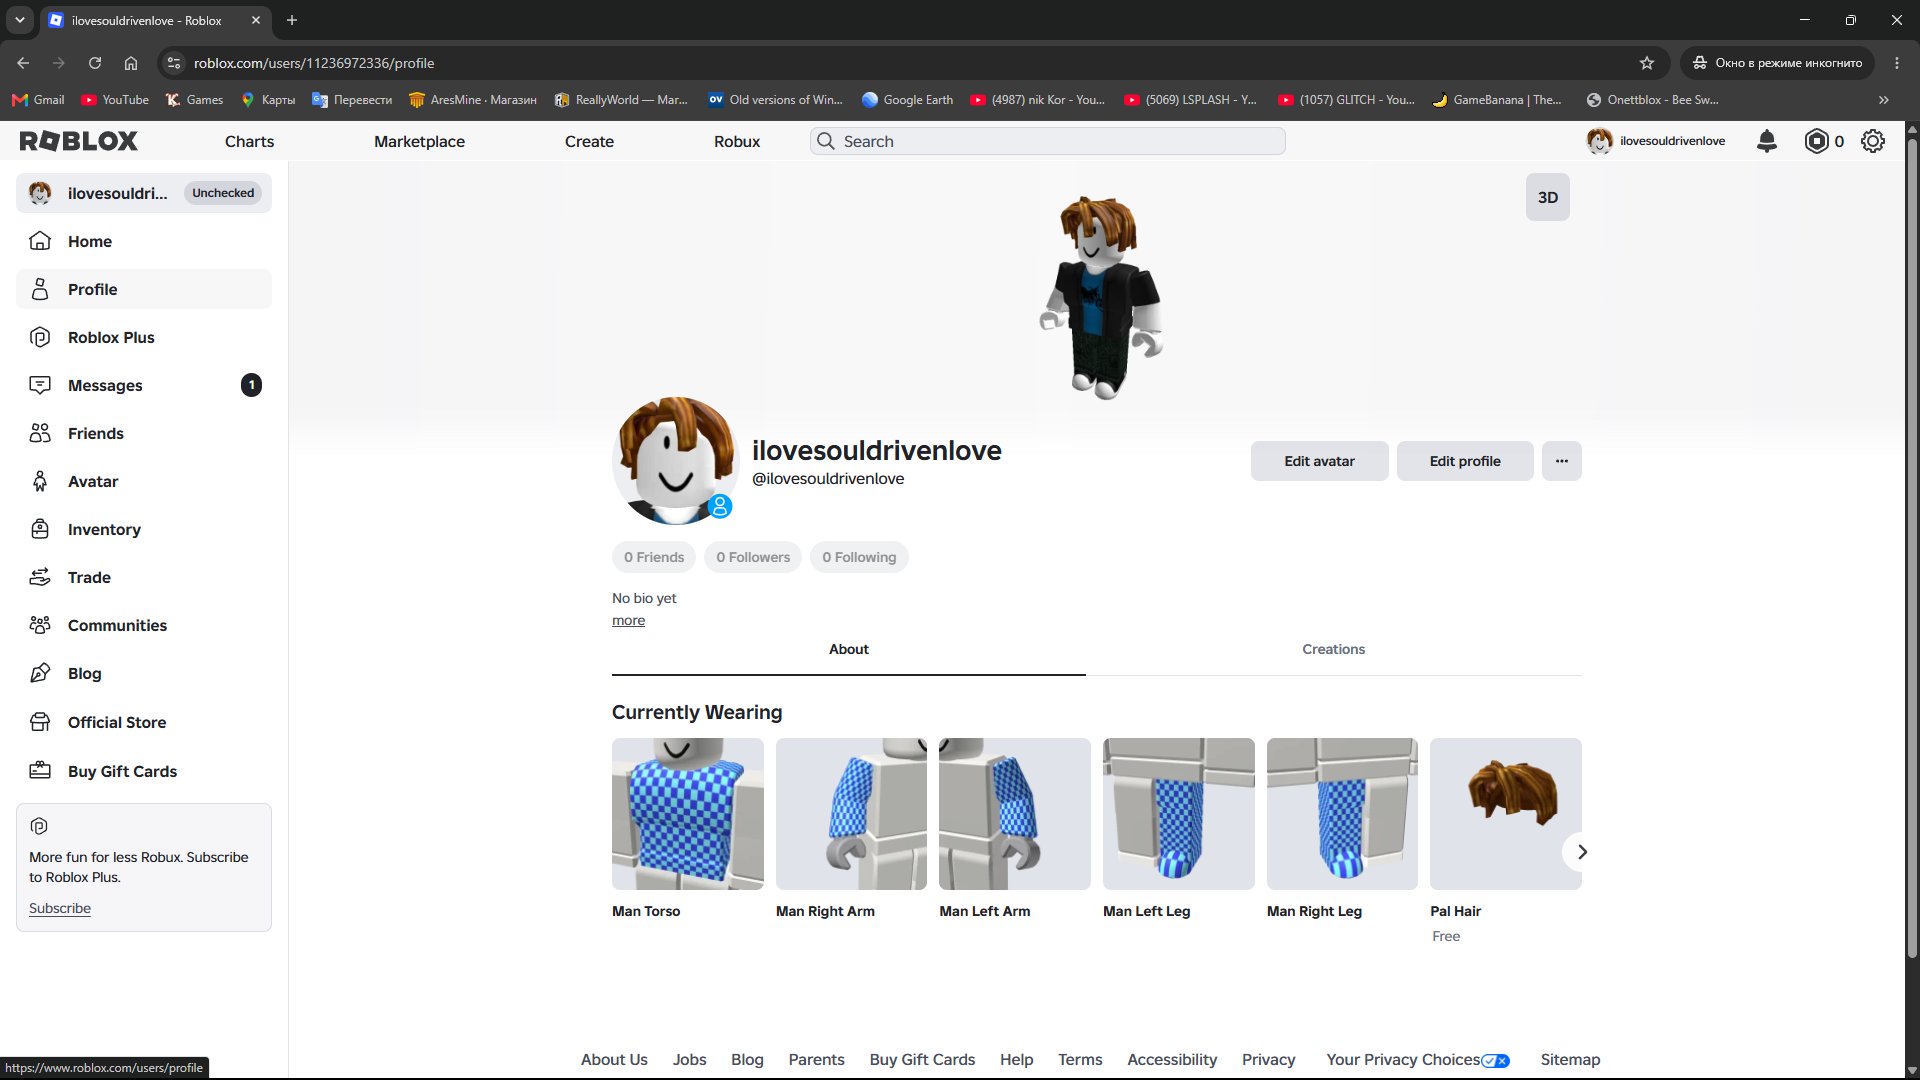
Task: Open Blog in the sidebar
Action: pos(144,673)
